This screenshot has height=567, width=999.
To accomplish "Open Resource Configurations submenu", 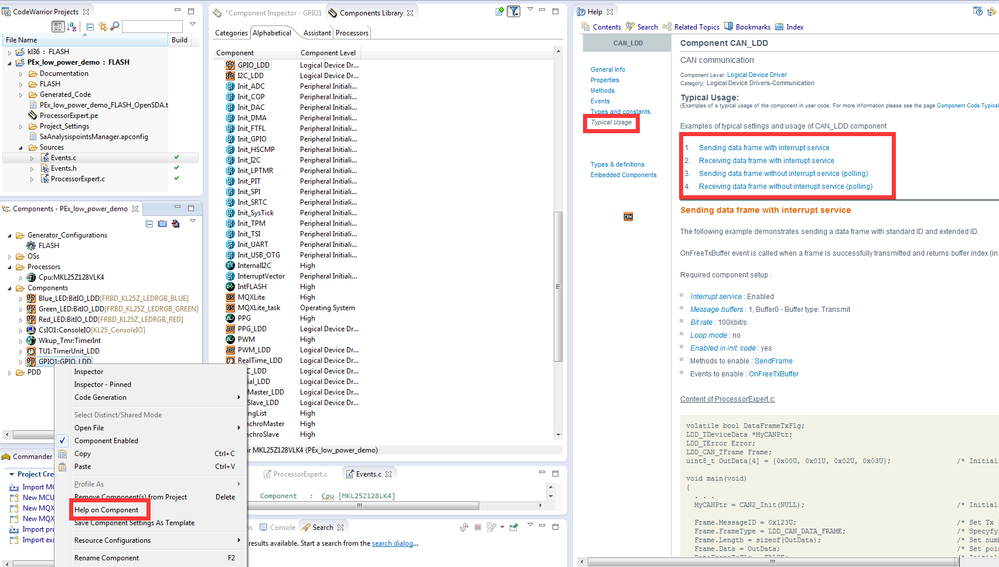I will click(x=150, y=540).
